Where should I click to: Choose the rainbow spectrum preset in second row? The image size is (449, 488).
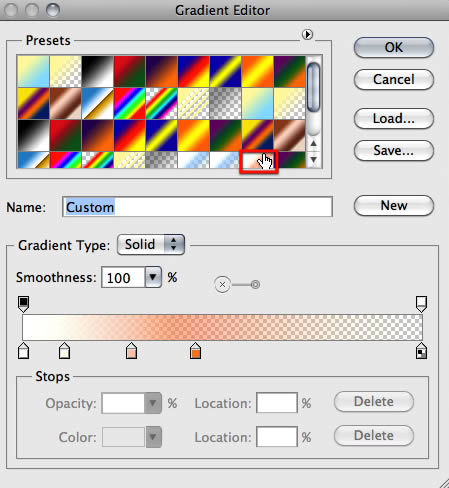(129, 103)
